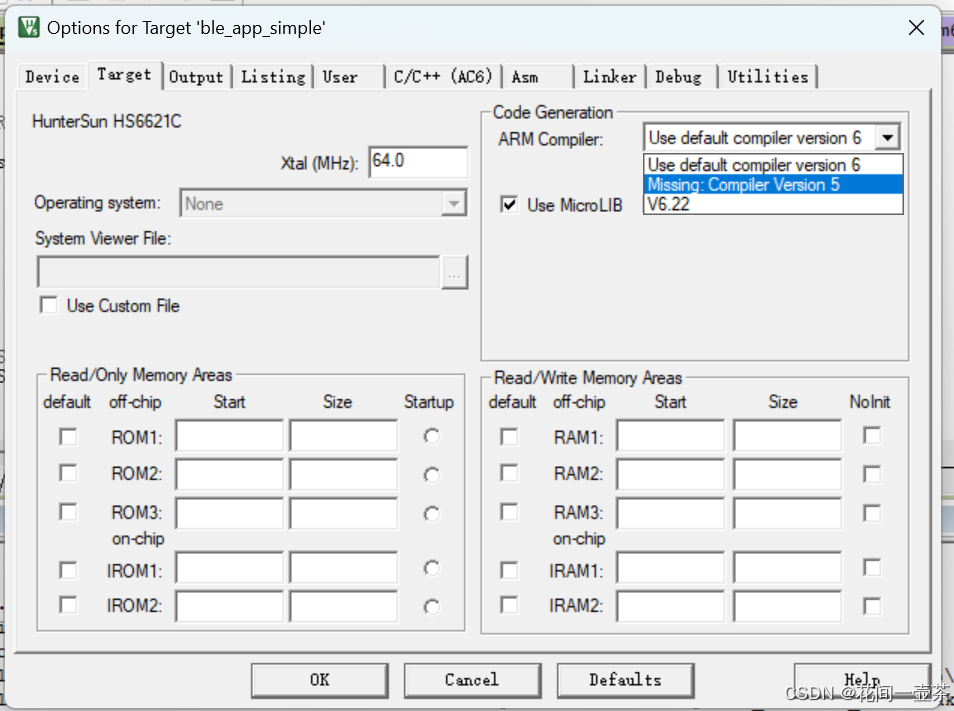Open the Output tab

click(x=196, y=77)
